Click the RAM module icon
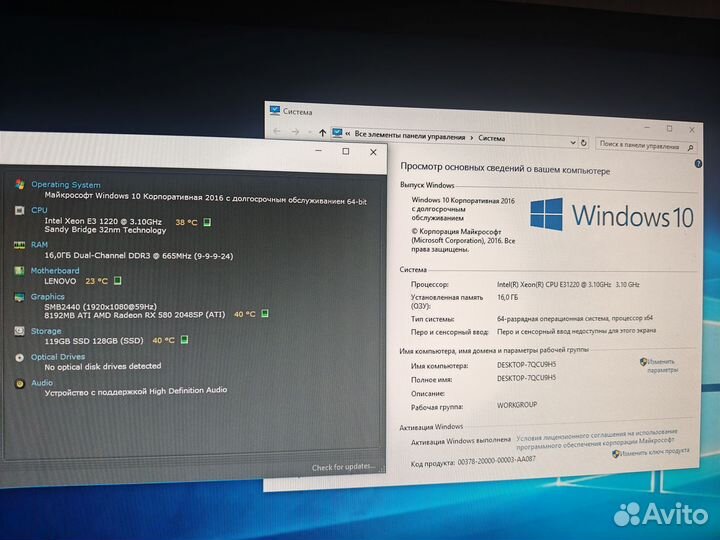This screenshot has width=720, height=540. [19, 245]
